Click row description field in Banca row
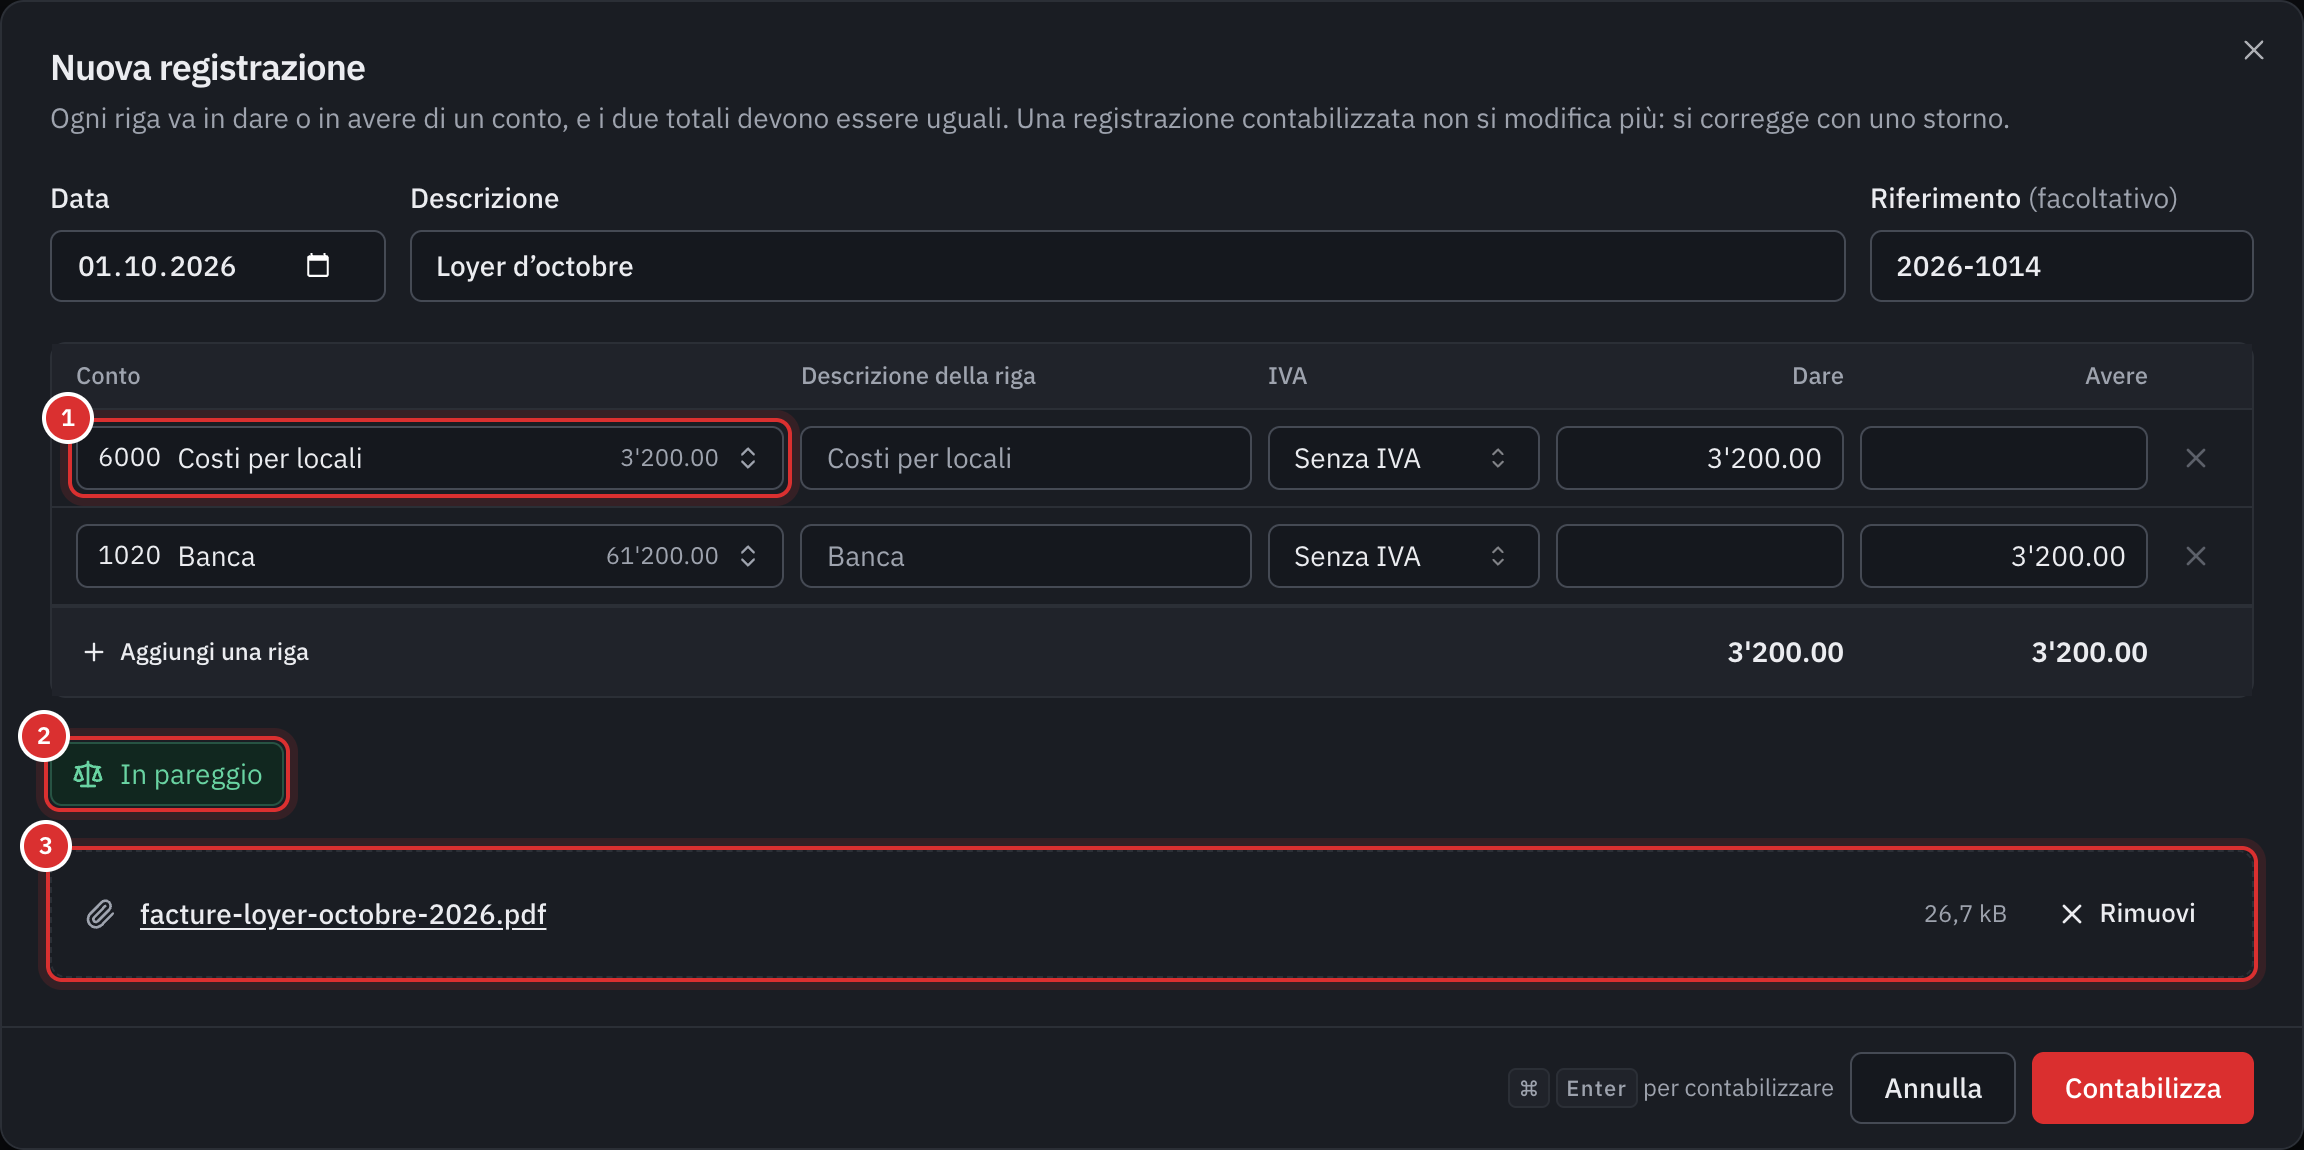This screenshot has width=2304, height=1150. click(x=1025, y=556)
